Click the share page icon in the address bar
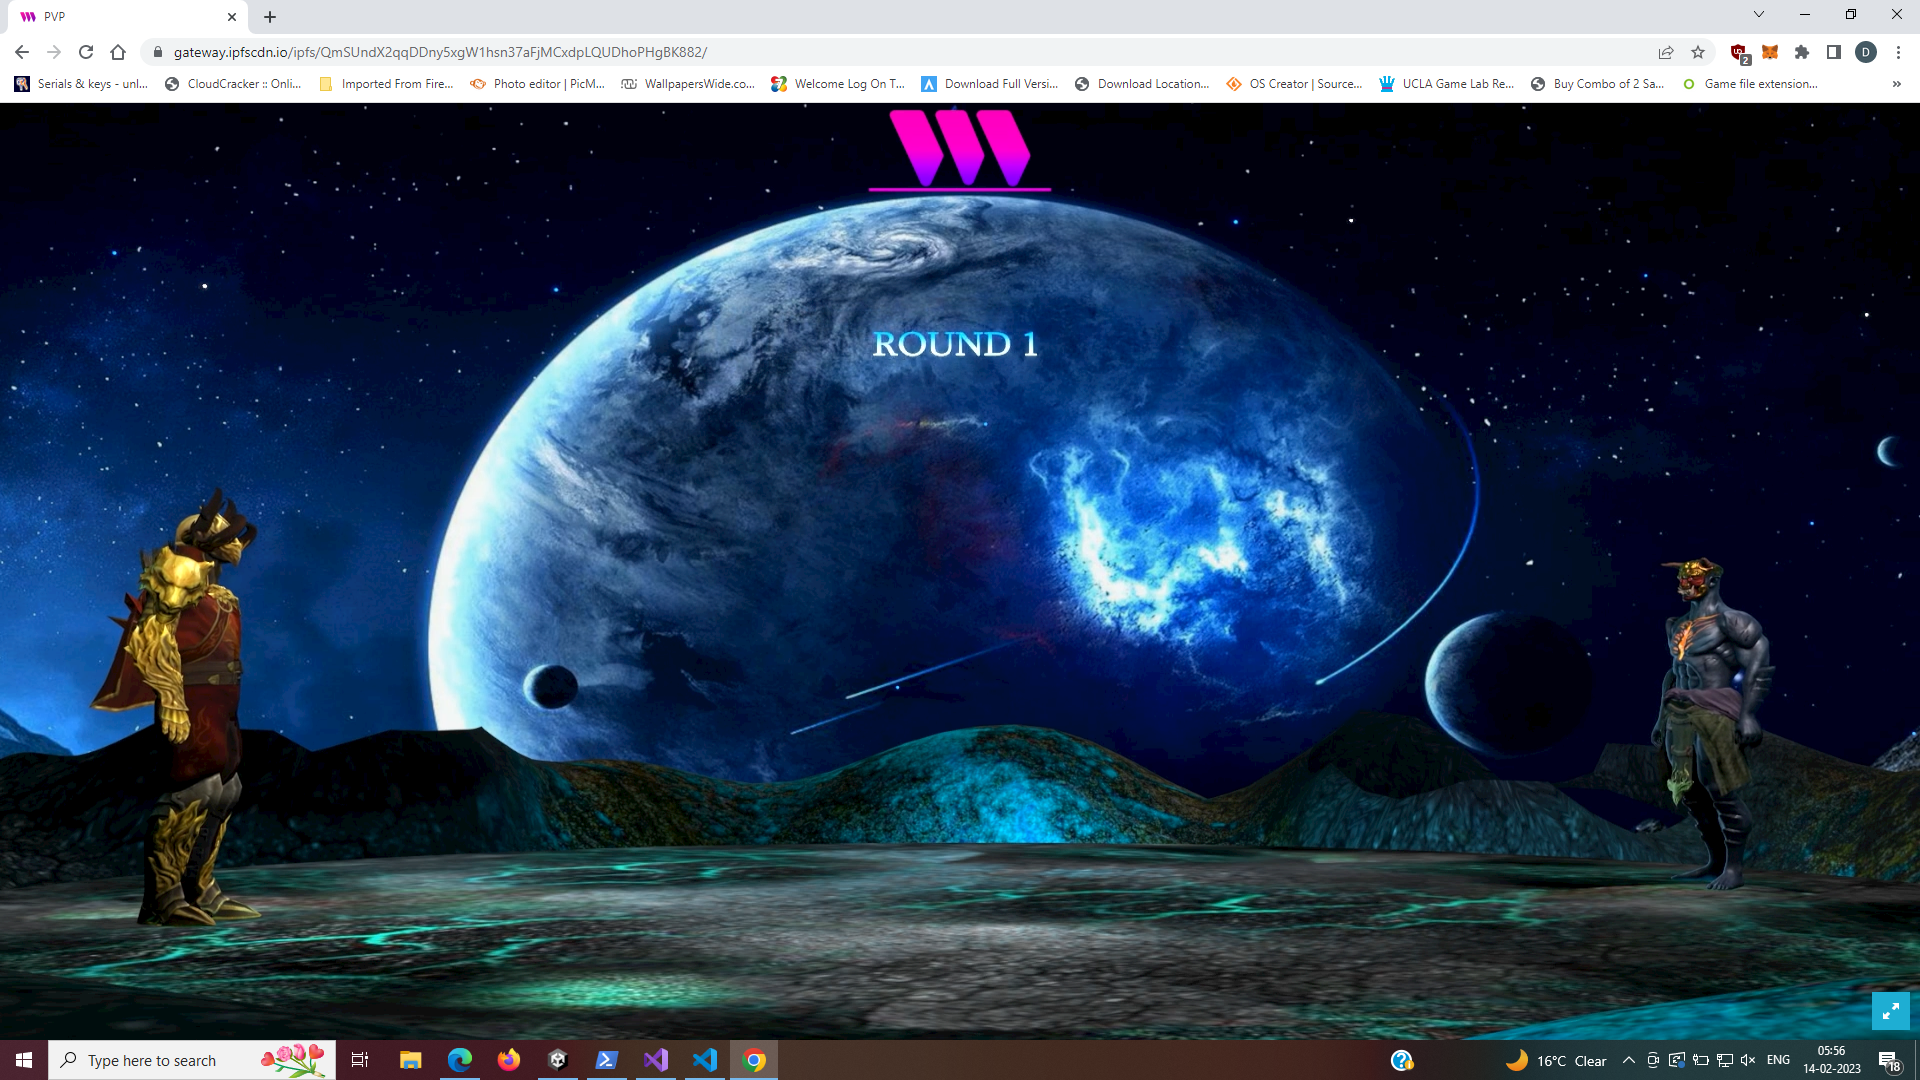This screenshot has height=1080, width=1920. coord(1666,52)
